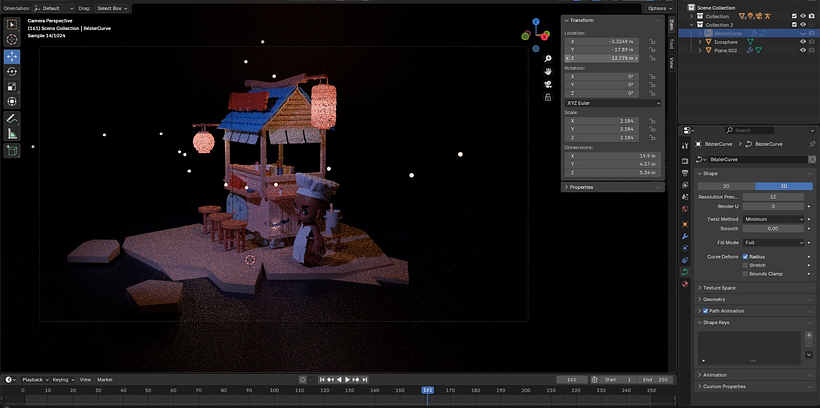Set the curve shape to 2D

point(725,186)
